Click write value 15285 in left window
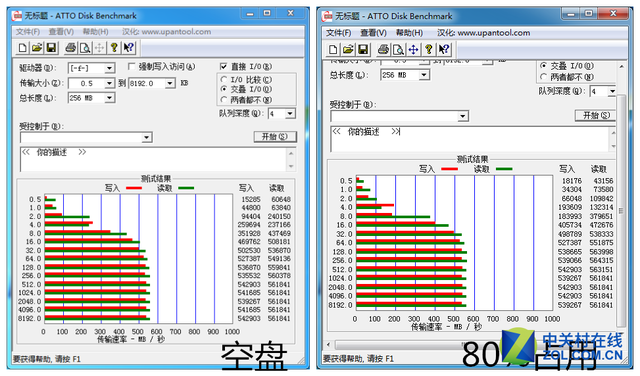 point(251,199)
